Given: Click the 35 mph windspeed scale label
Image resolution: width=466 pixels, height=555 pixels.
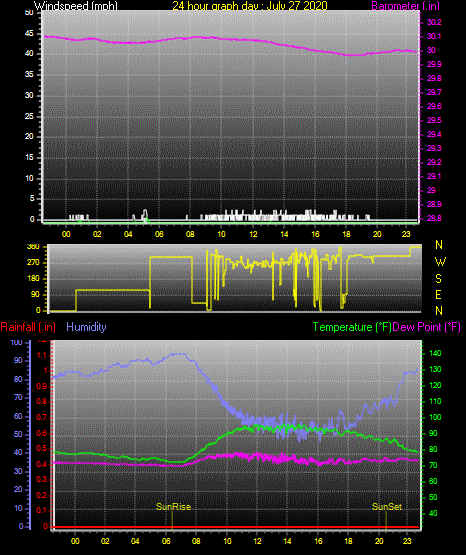Looking at the screenshot, I should (x=29, y=75).
